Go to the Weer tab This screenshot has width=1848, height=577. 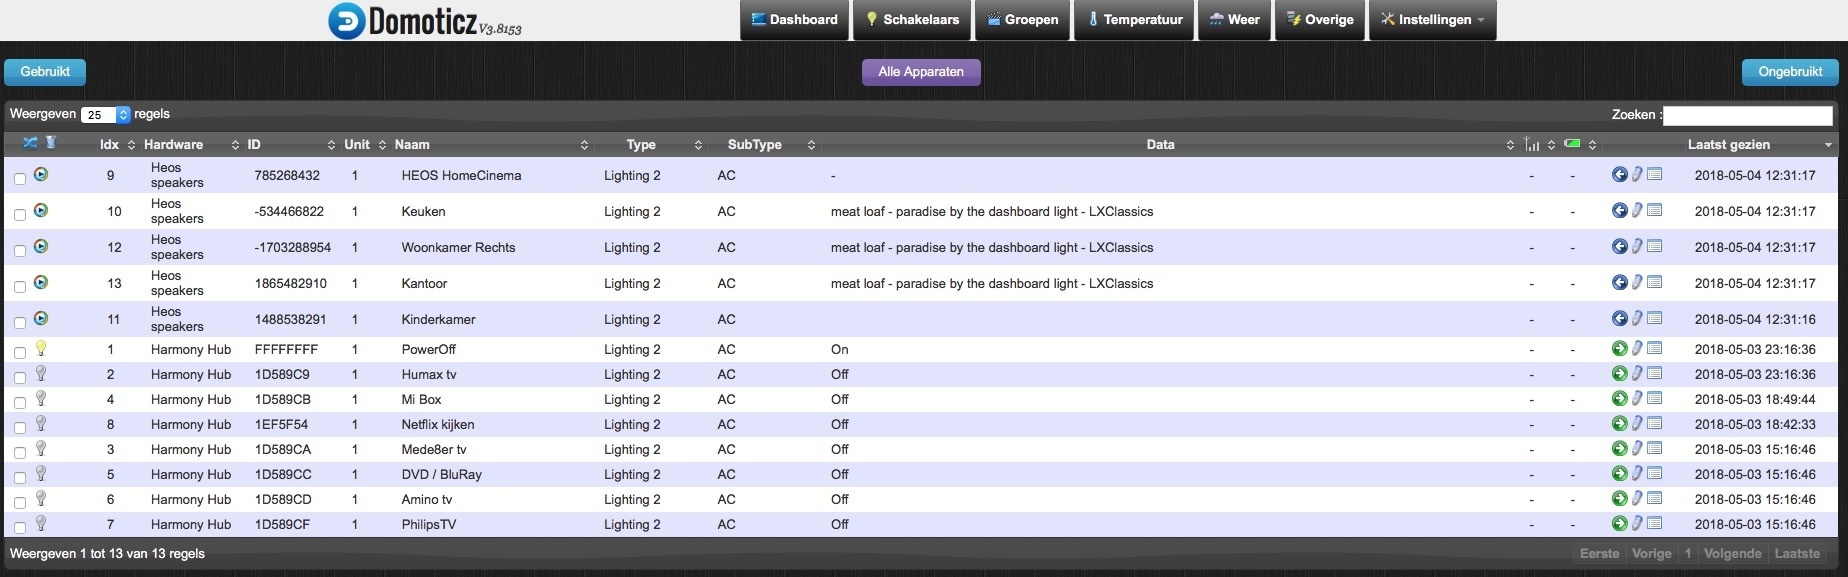tap(1234, 20)
